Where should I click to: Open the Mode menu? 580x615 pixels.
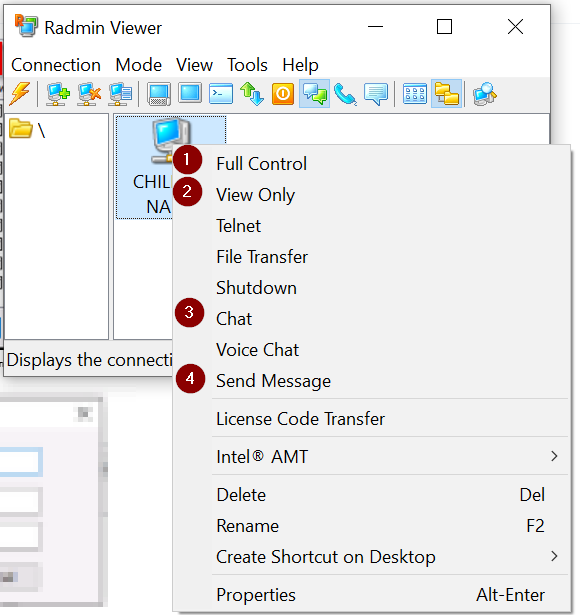tap(138, 65)
